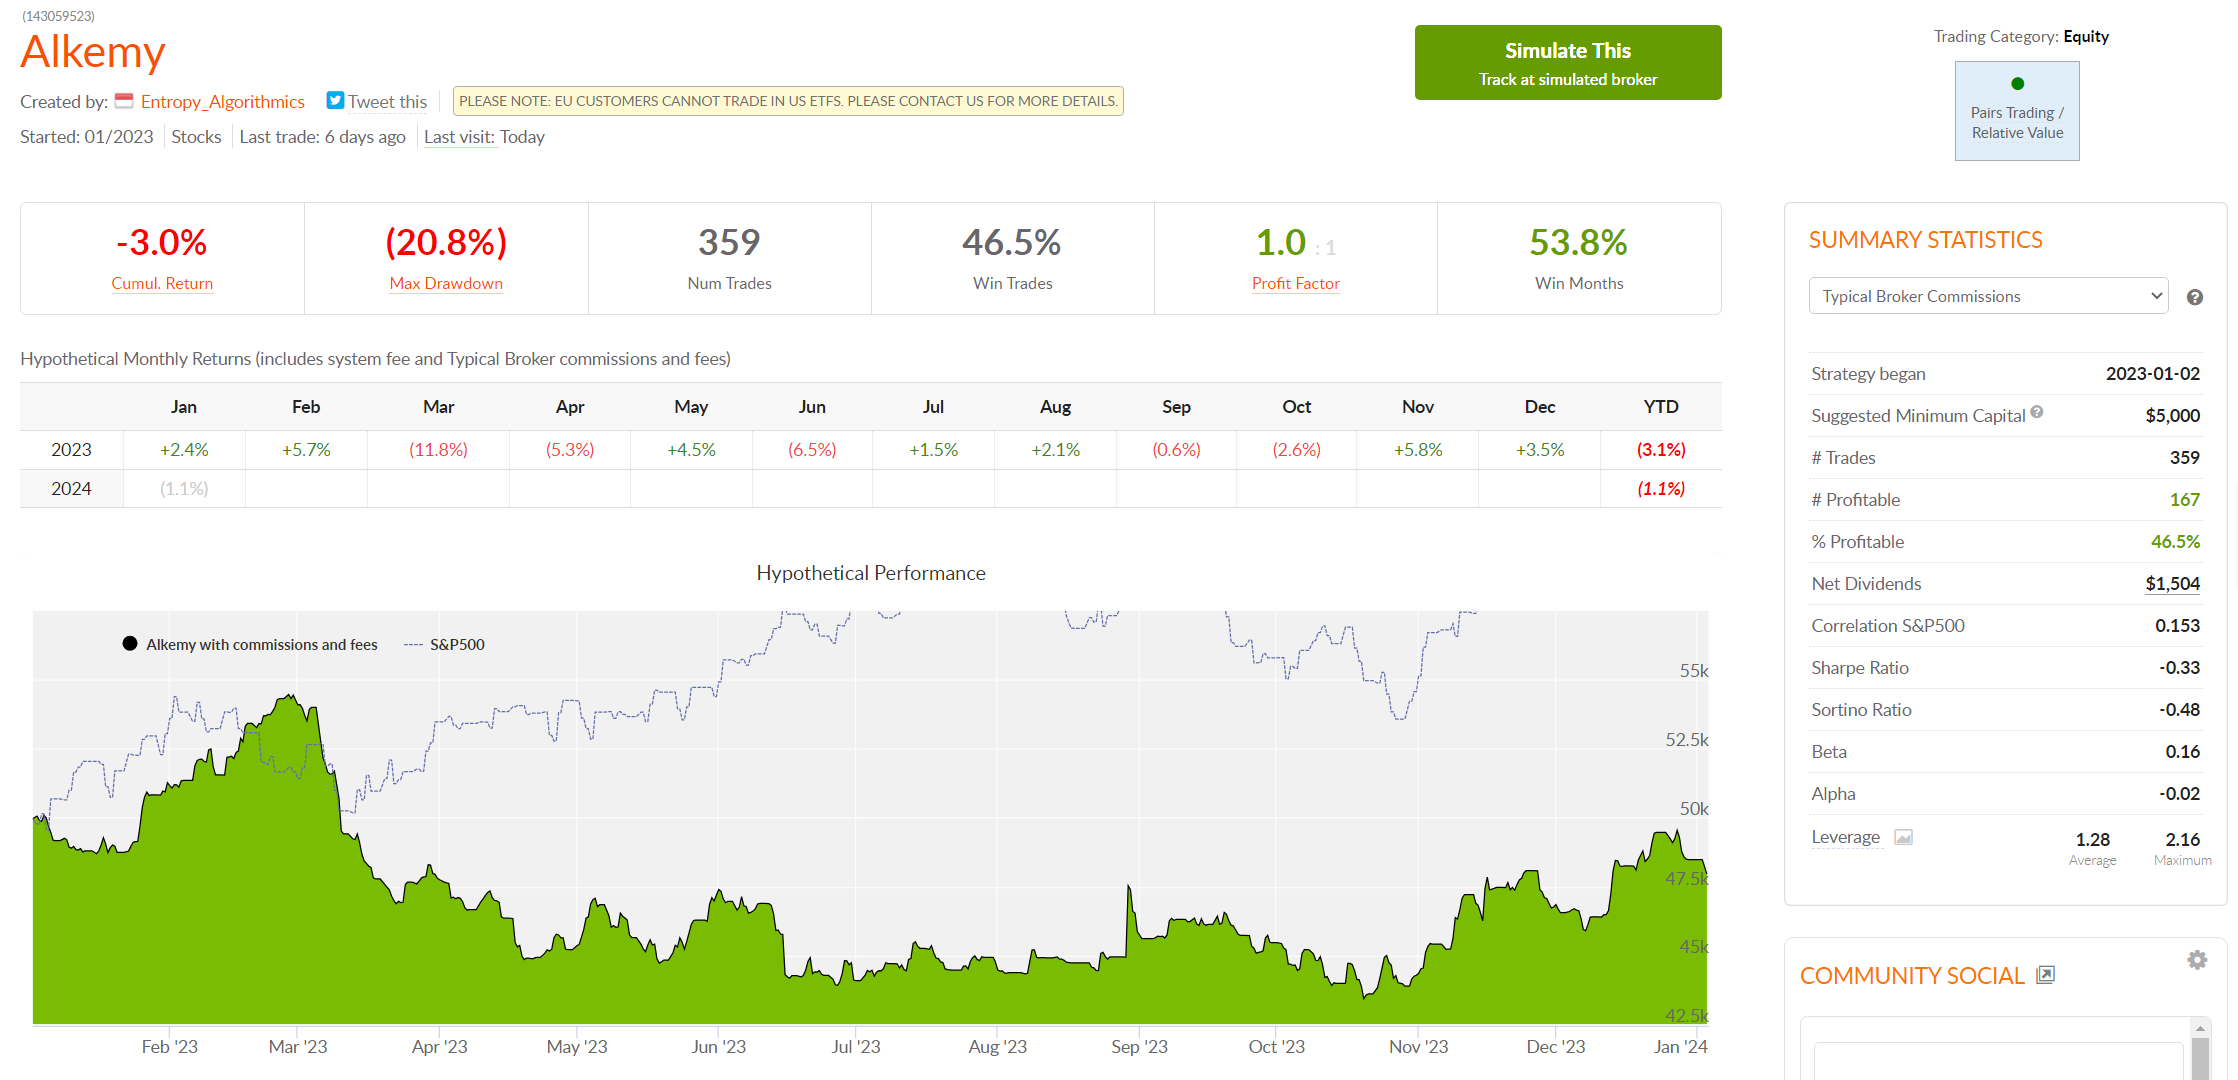The width and height of the screenshot is (2238, 1080).
Task: Click the Twitter icon beside Tweet this
Action: coord(335,101)
